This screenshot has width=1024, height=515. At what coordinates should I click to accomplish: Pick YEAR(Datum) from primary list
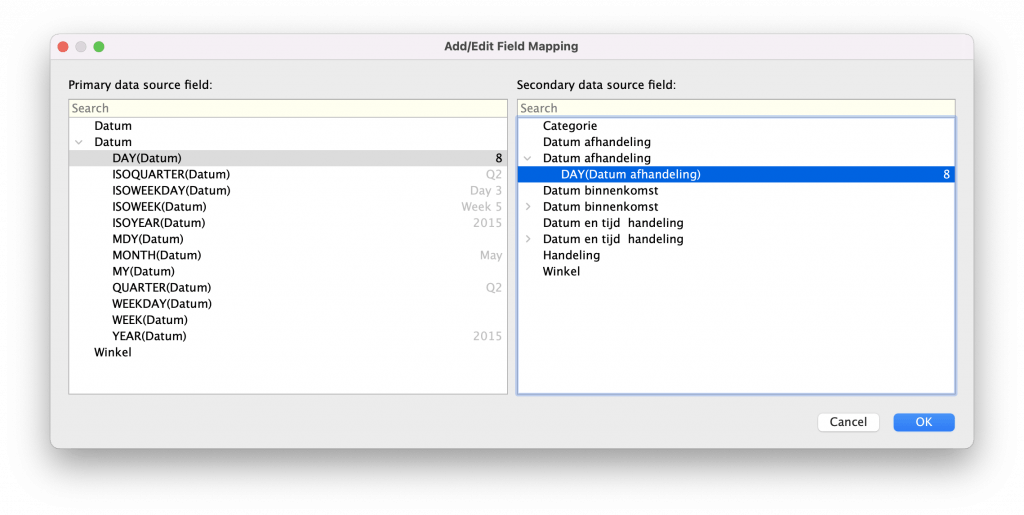(149, 336)
